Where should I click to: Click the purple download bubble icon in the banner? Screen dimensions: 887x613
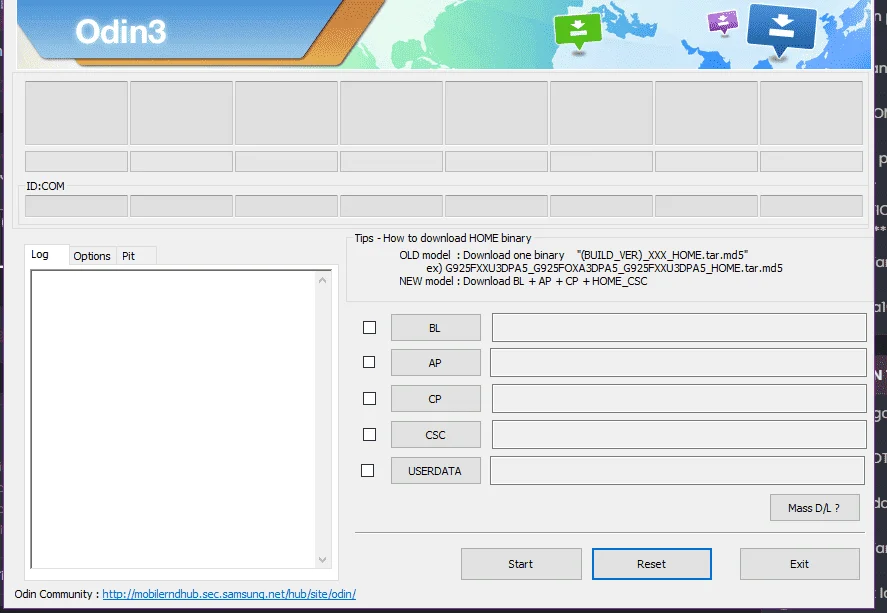pos(723,24)
